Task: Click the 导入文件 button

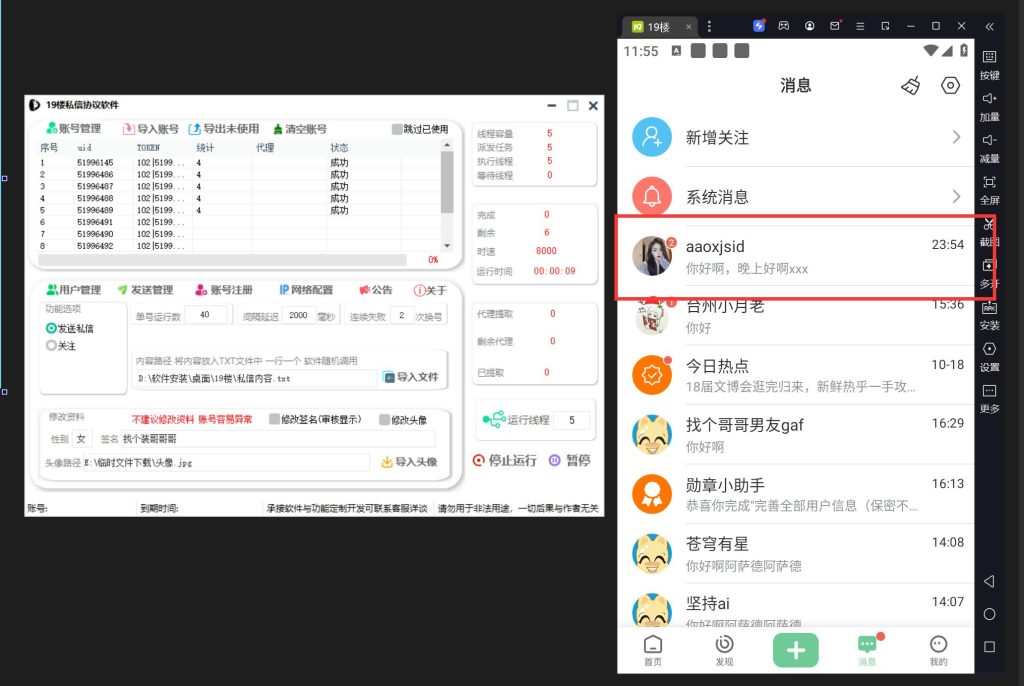Action: coord(411,377)
